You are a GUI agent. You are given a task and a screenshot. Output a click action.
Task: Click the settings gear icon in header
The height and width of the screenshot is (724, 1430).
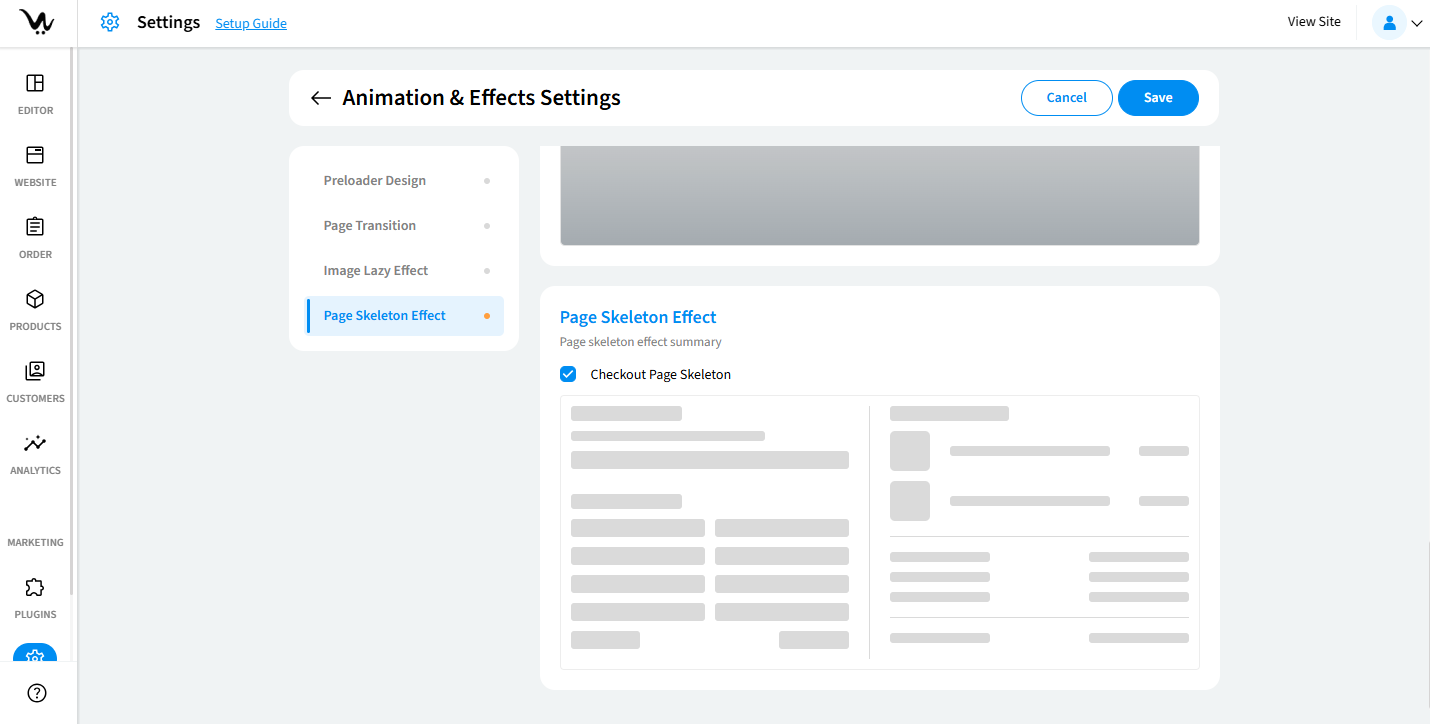110,22
